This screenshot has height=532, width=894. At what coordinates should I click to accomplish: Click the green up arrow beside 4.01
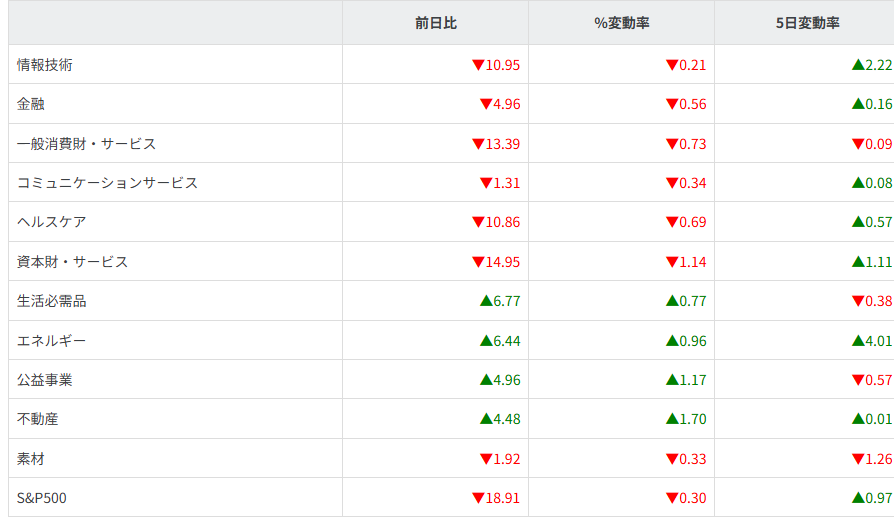click(858, 341)
